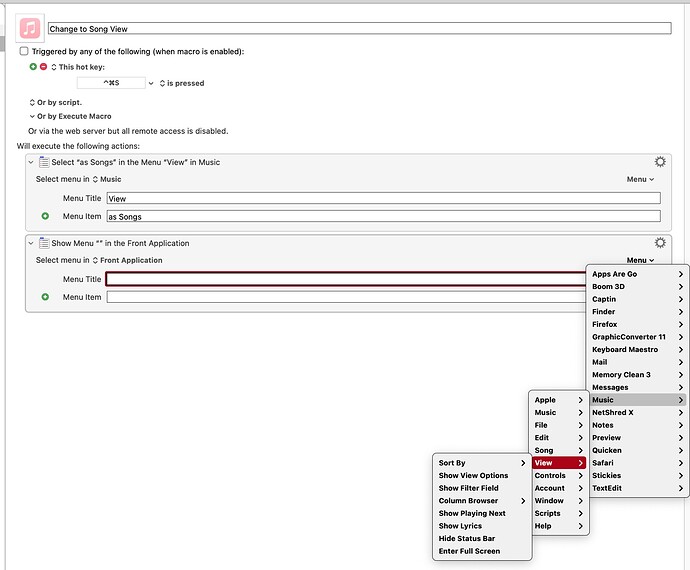Add menu item level in Show Menu action
The image size is (690, 570).
pos(45,297)
